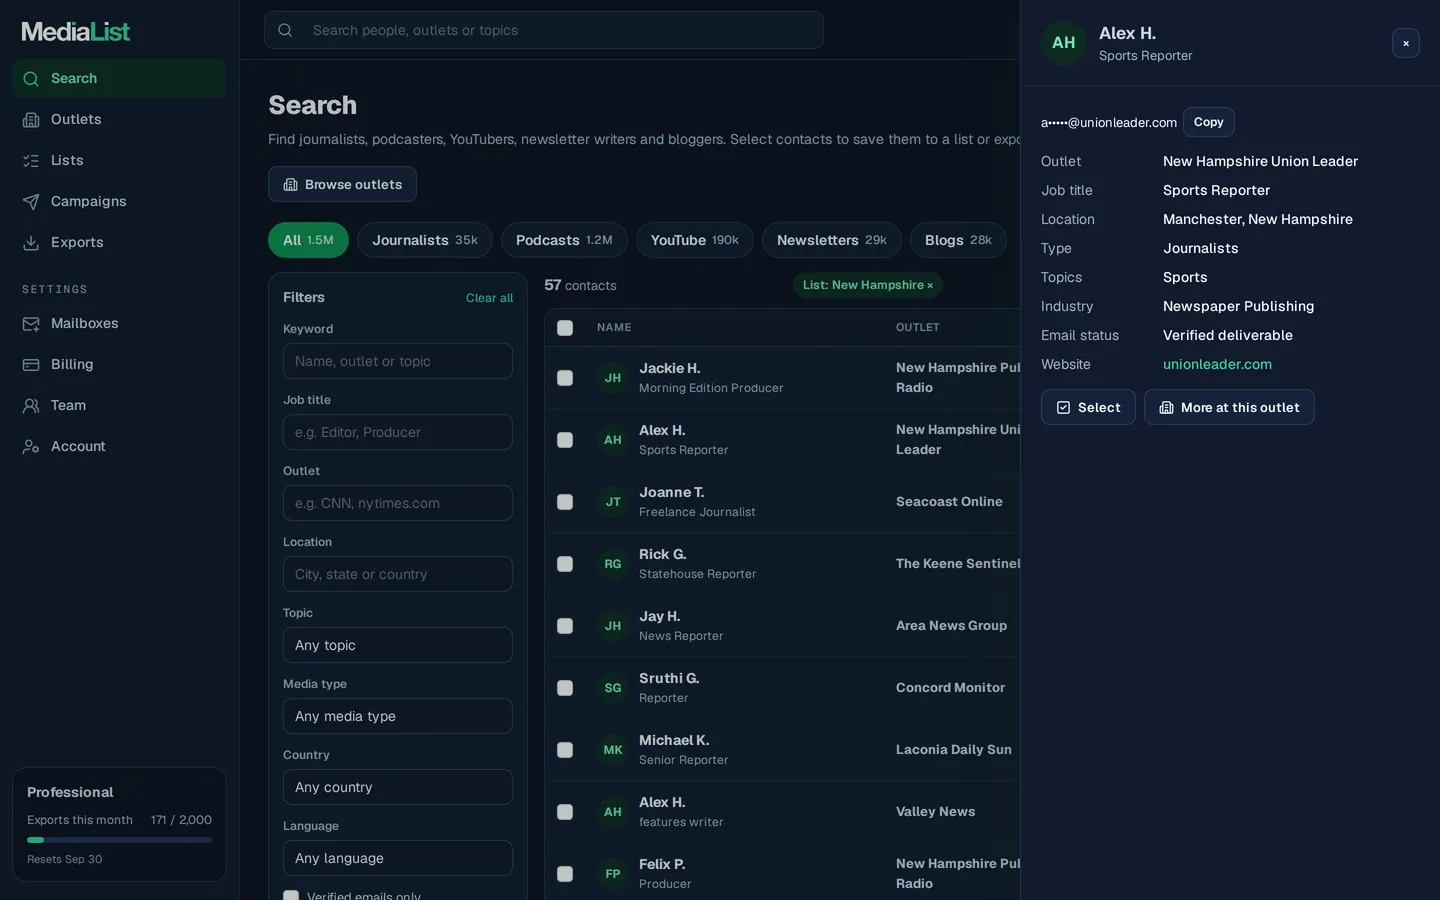Image resolution: width=1440 pixels, height=900 pixels.
Task: Open the Campaigns paper-plane icon
Action: (x=31, y=202)
